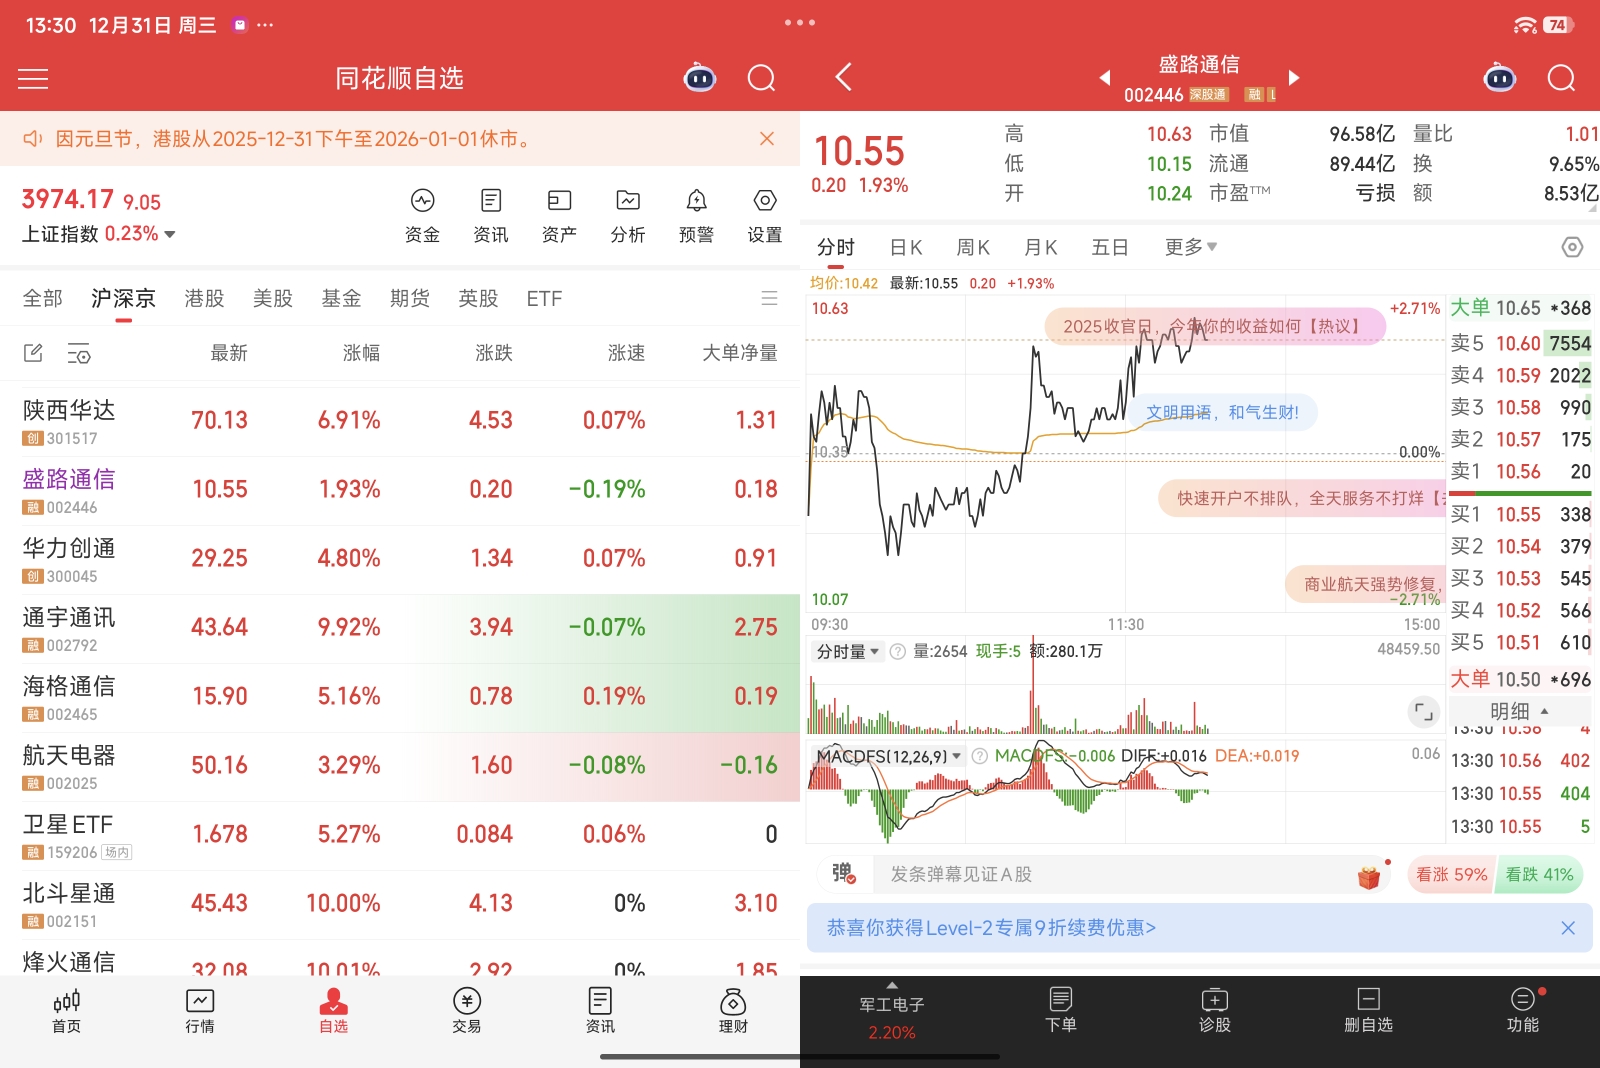The width and height of the screenshot is (1600, 1068).
Task: Open 分析 analysis icon
Action: [628, 215]
